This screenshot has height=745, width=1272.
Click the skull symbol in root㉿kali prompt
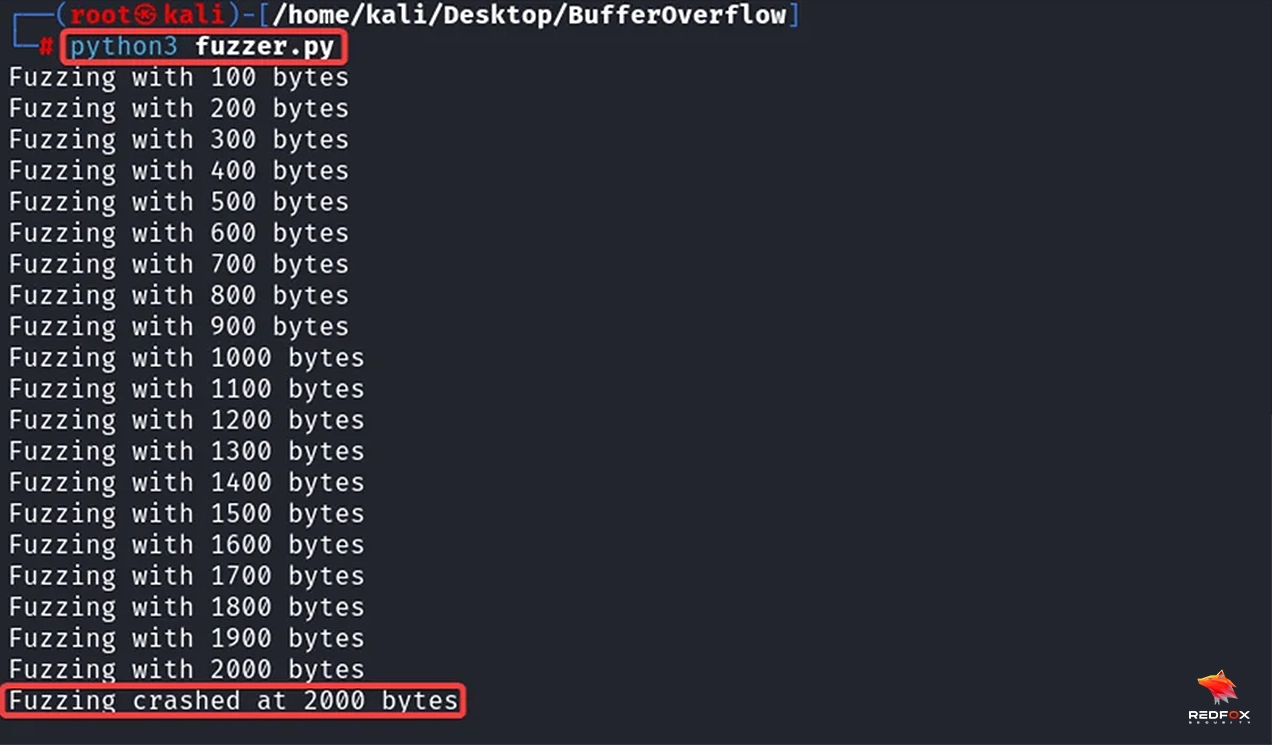[147, 16]
